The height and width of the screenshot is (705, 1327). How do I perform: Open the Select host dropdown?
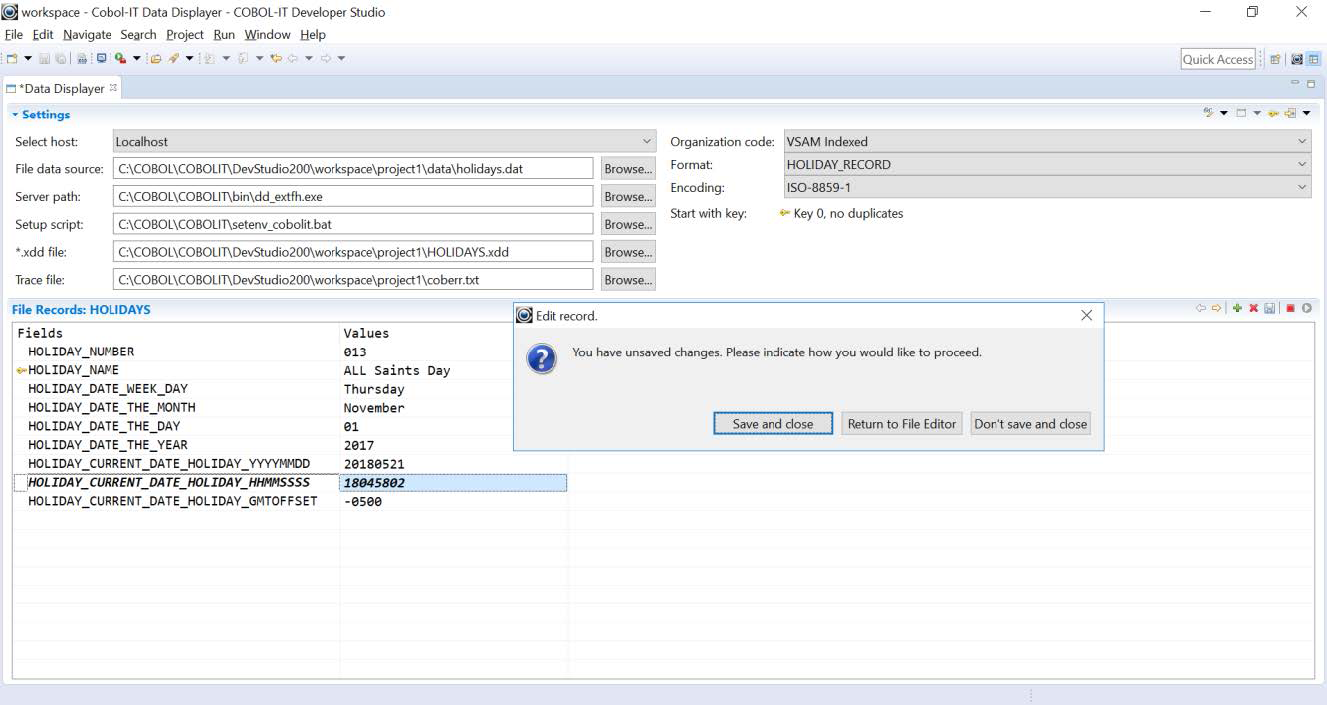(646, 142)
